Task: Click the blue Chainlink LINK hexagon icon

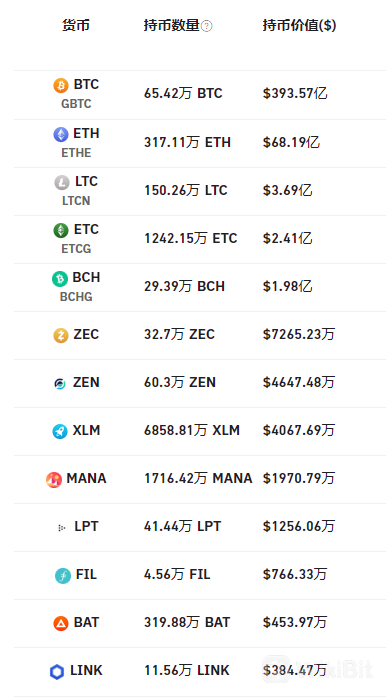Action: [x=57, y=672]
